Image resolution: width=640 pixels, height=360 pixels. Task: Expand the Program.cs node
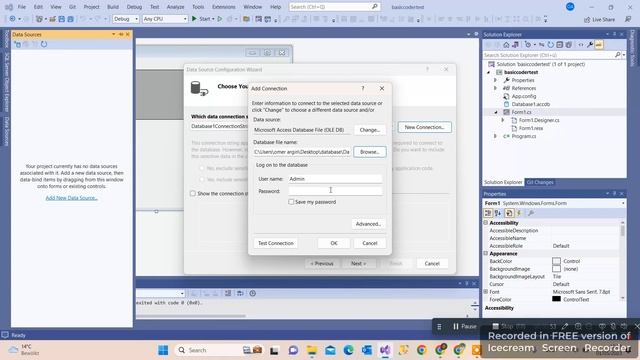pos(496,136)
